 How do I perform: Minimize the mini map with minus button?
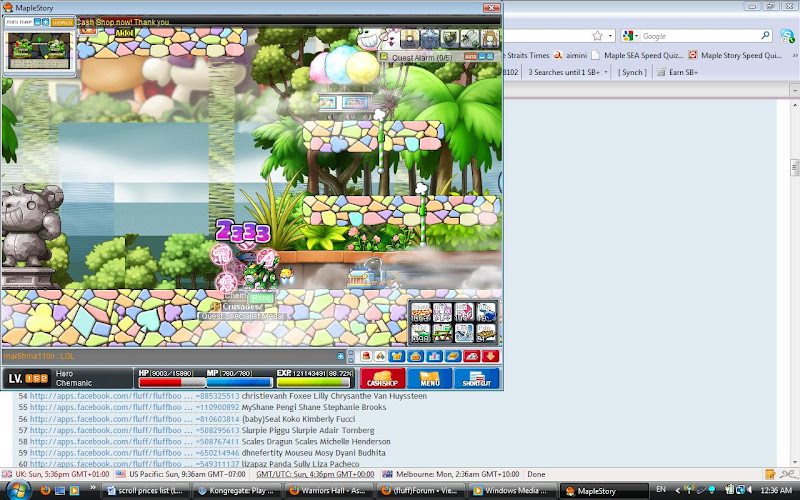tap(38, 22)
